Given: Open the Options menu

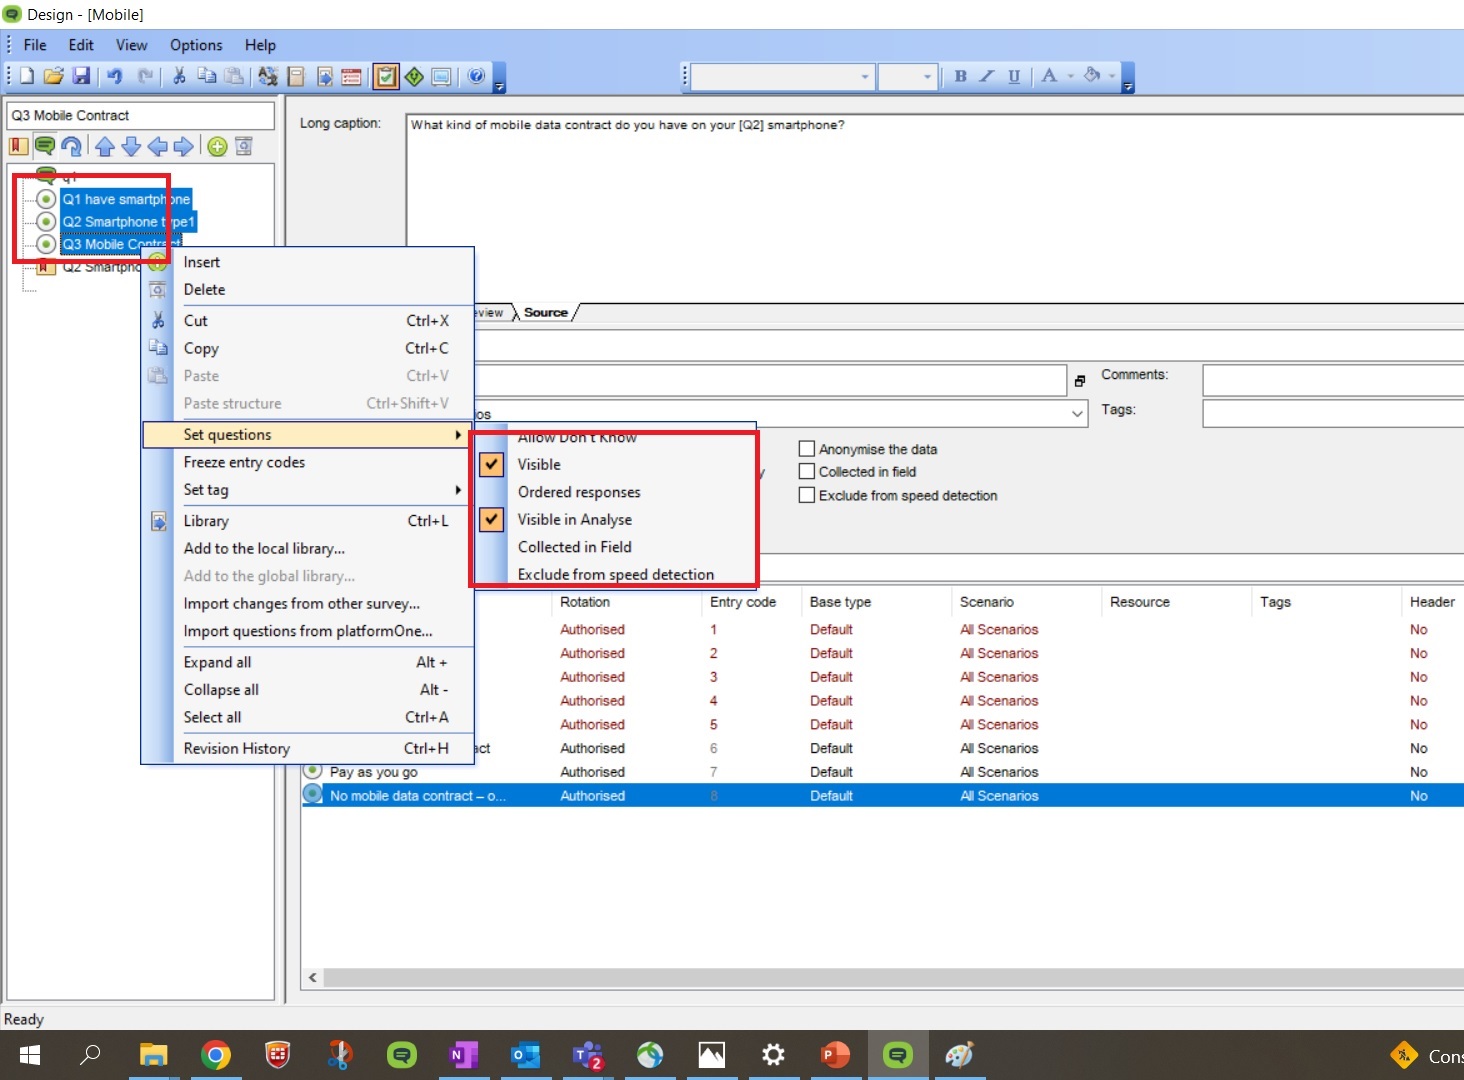Looking at the screenshot, I should (196, 45).
